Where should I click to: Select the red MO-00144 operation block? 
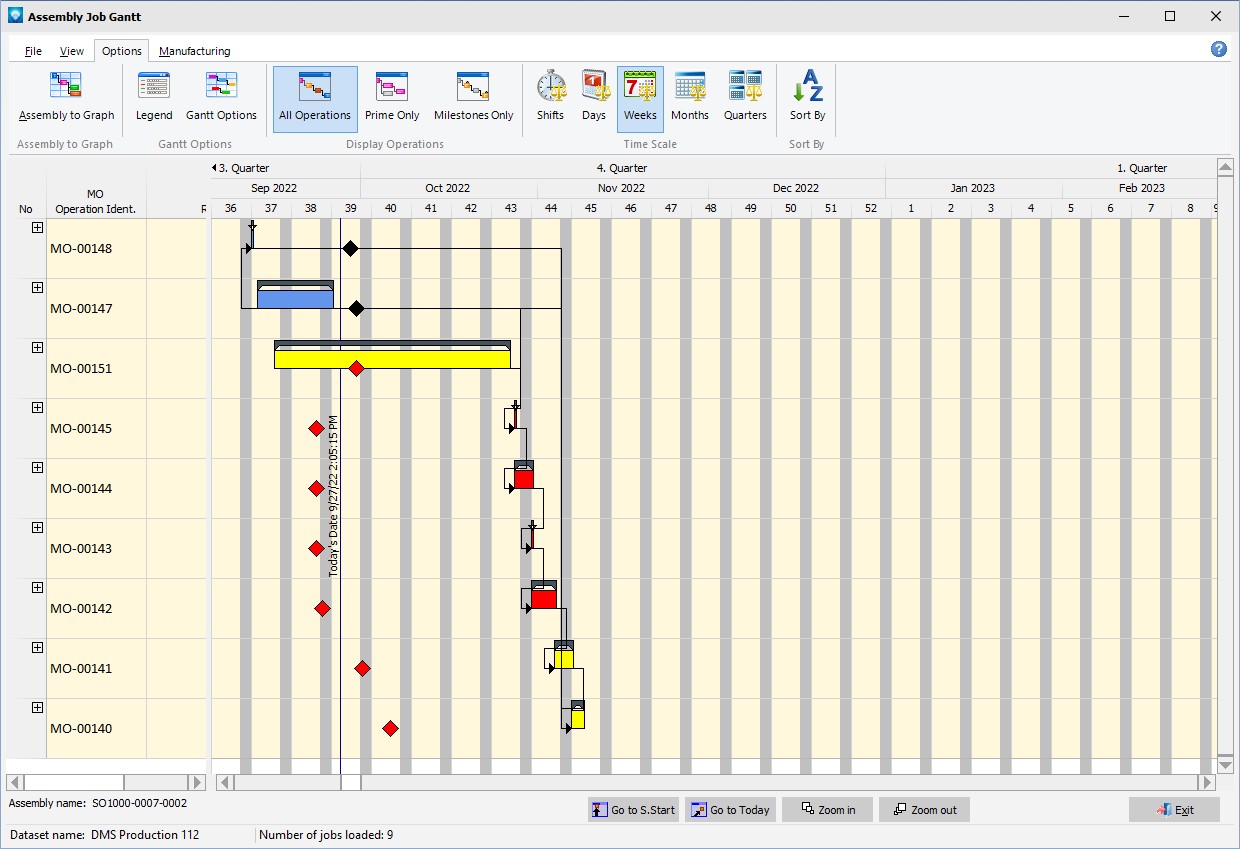coord(523,478)
